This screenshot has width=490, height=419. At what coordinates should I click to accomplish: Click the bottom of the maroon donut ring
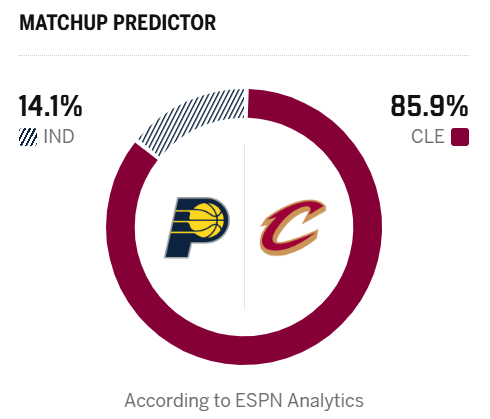244,350
